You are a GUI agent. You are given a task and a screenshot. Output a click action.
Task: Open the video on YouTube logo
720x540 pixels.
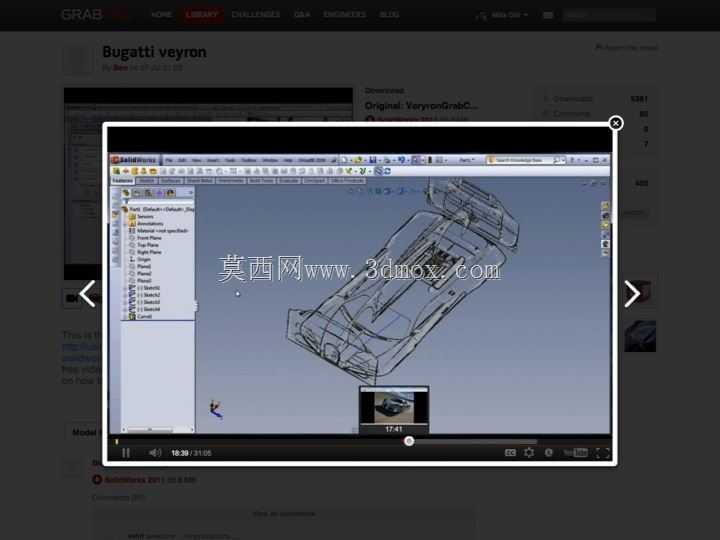click(575, 453)
